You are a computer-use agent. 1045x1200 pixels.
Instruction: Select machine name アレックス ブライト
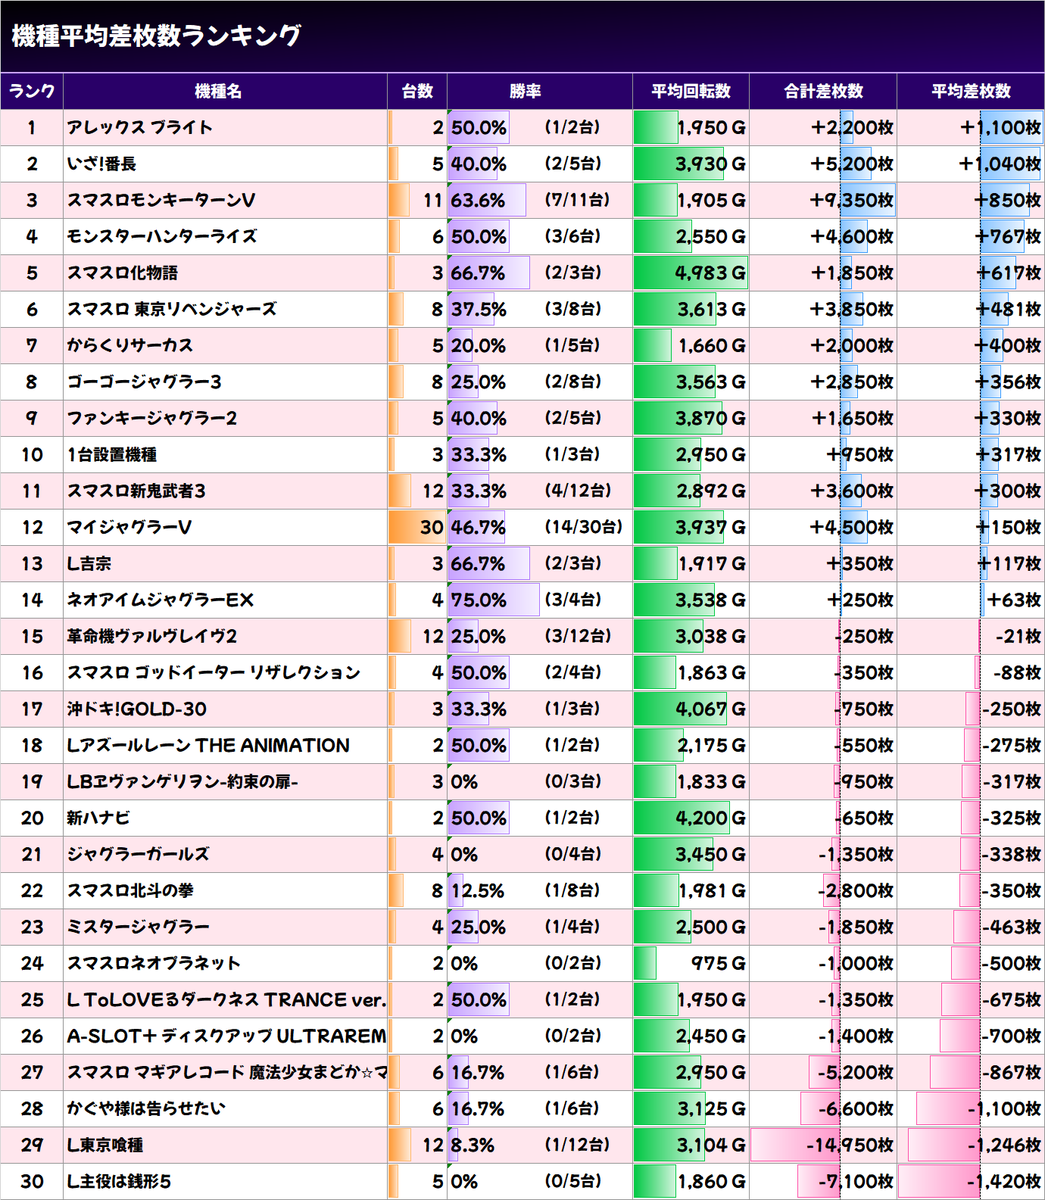[x=140, y=127]
